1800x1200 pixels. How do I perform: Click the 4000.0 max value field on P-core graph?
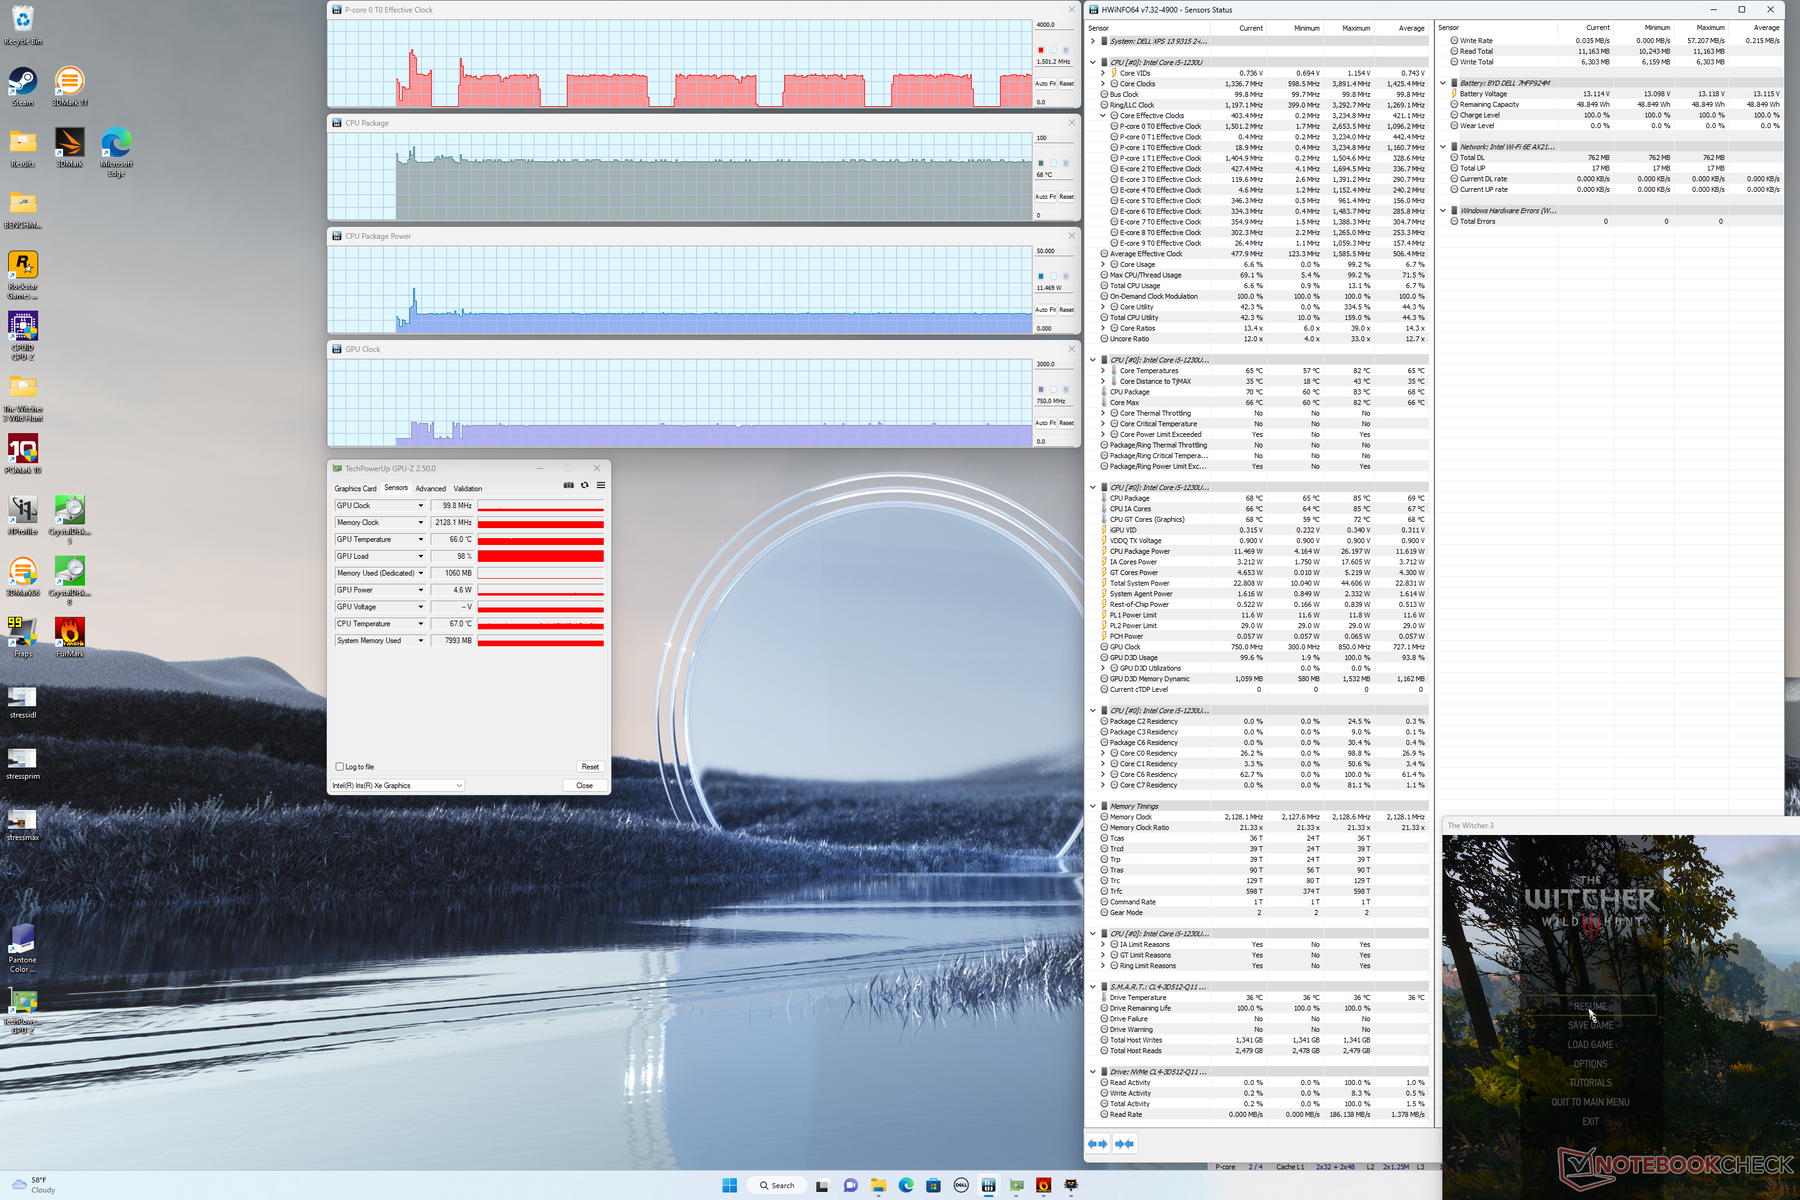point(1054,25)
